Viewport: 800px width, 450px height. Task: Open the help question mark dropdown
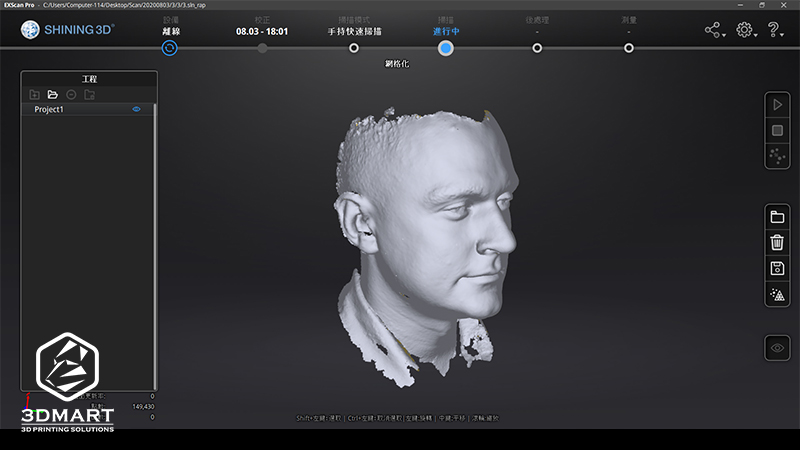[776, 30]
